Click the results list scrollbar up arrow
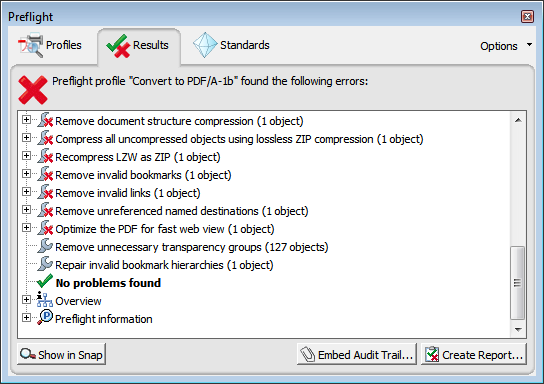The width and height of the screenshot is (544, 384). tap(518, 120)
